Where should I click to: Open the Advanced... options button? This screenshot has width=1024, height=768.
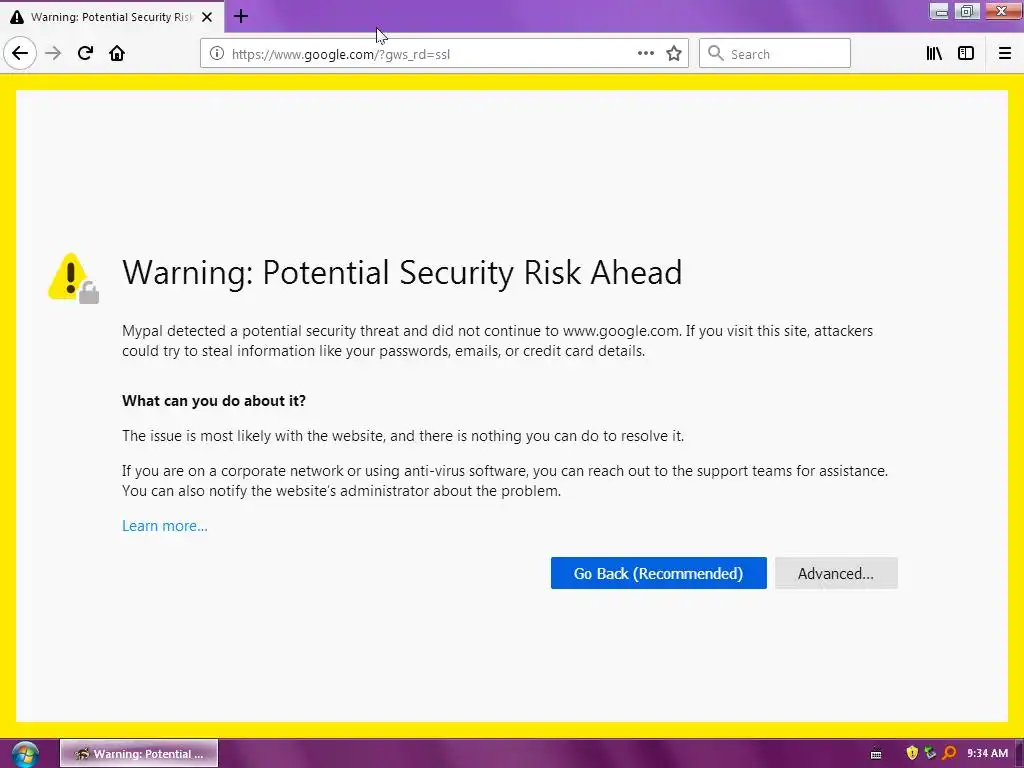[836, 573]
